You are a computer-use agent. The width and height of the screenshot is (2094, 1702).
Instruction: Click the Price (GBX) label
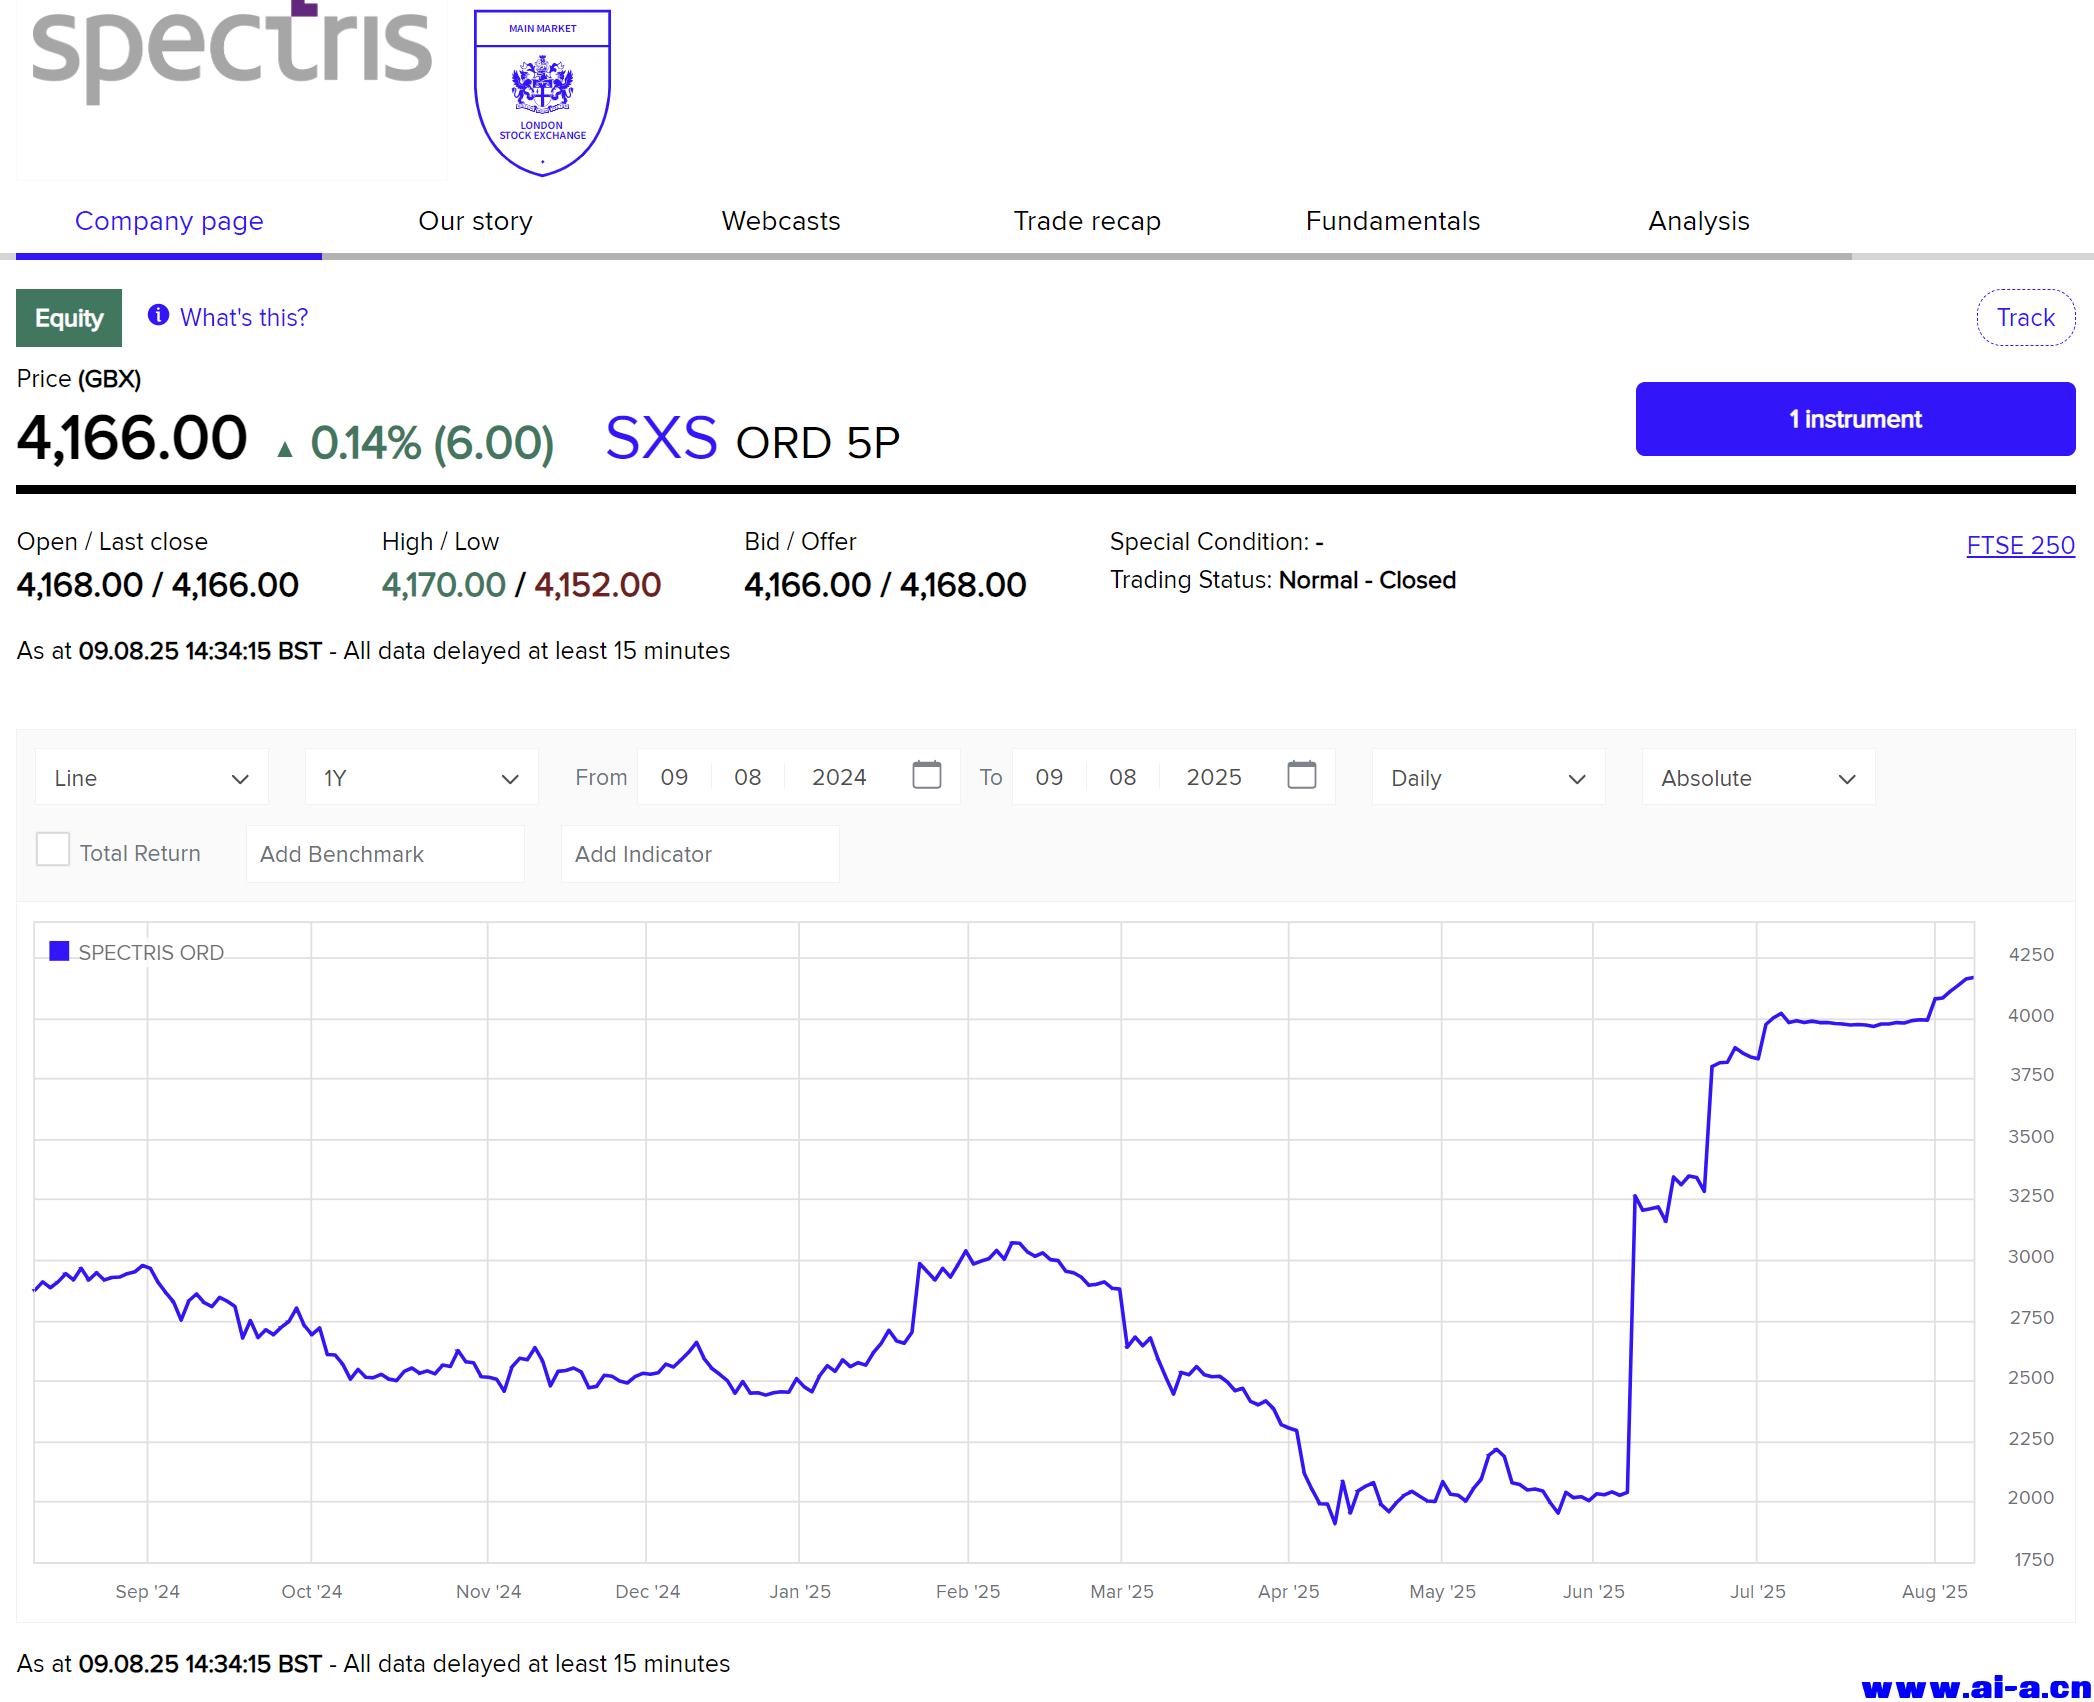point(79,379)
